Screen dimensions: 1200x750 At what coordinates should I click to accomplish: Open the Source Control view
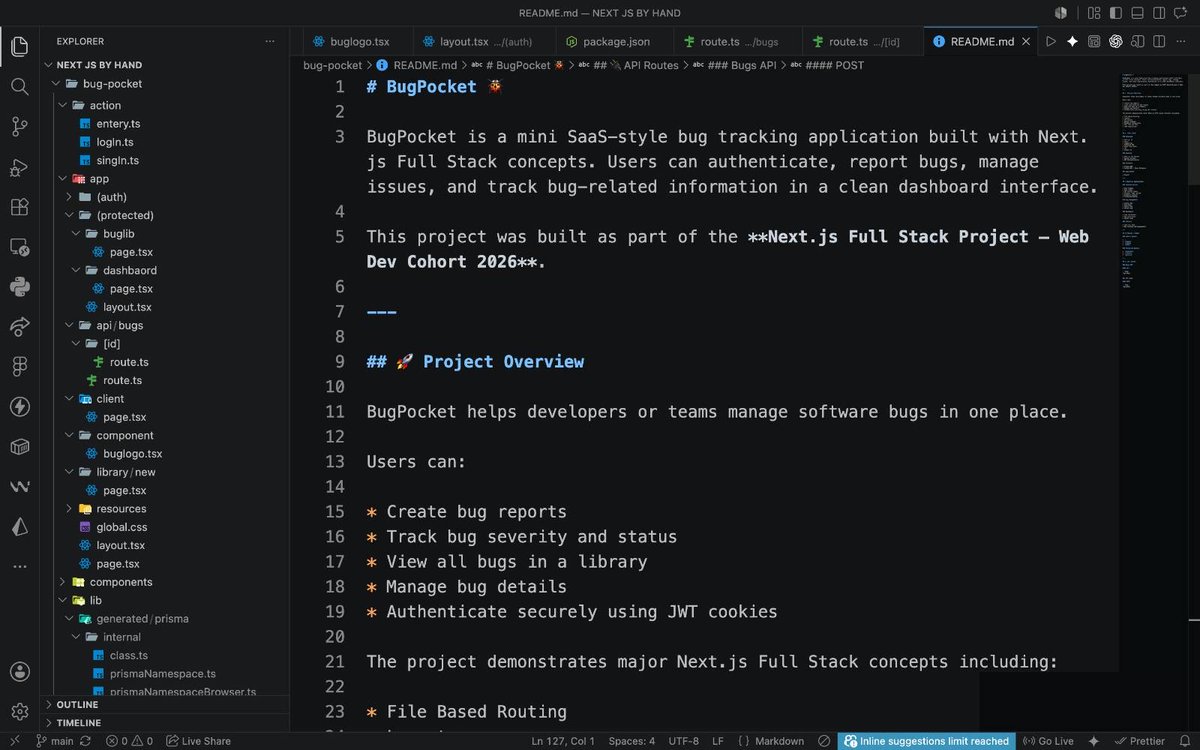[x=19, y=126]
